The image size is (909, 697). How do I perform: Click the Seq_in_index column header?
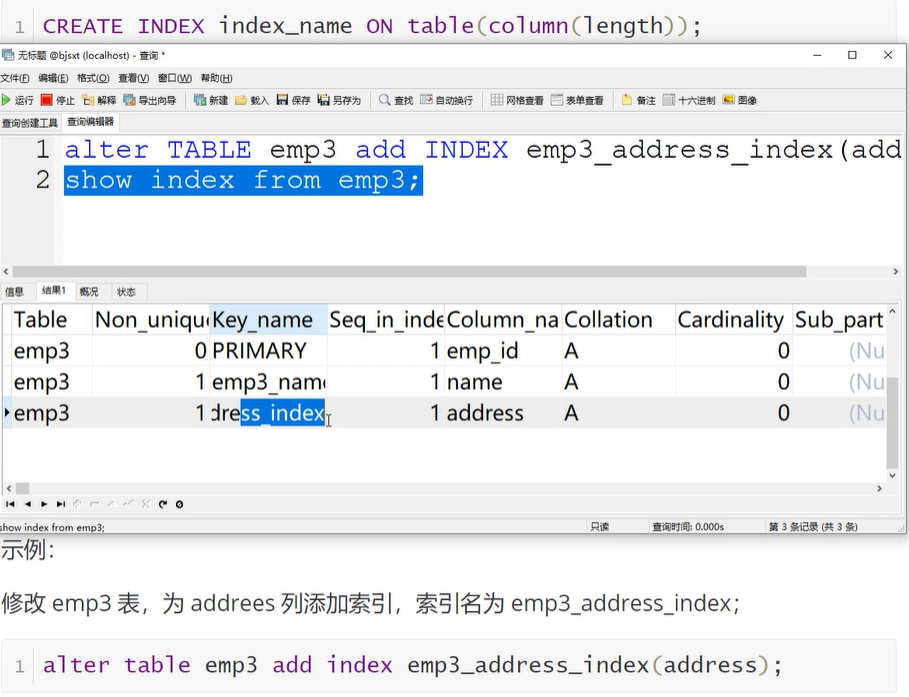pyautogui.click(x=386, y=320)
